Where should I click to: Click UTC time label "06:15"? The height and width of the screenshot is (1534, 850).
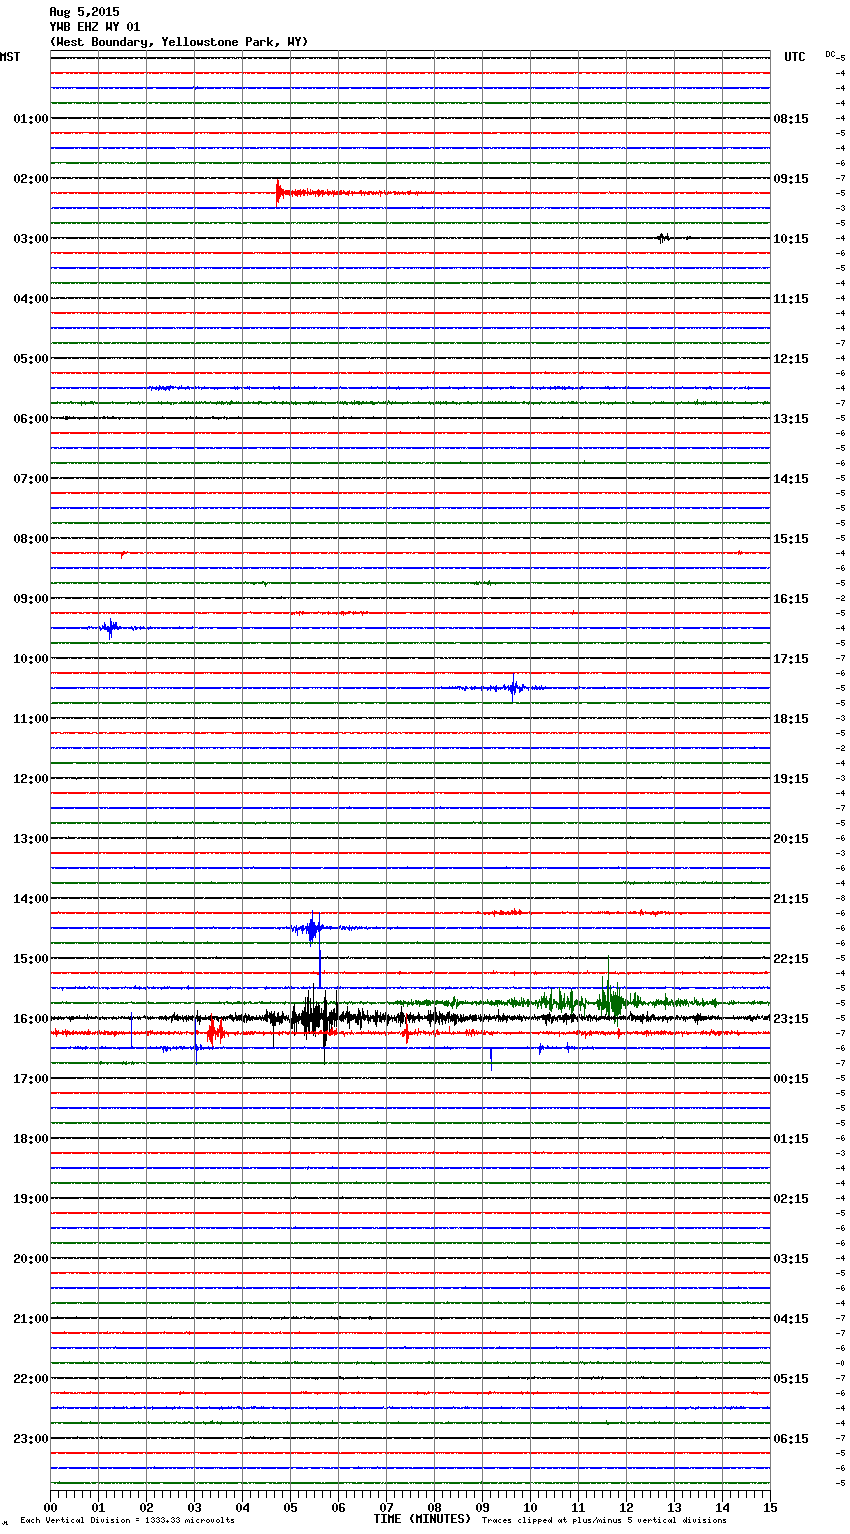791,1439
